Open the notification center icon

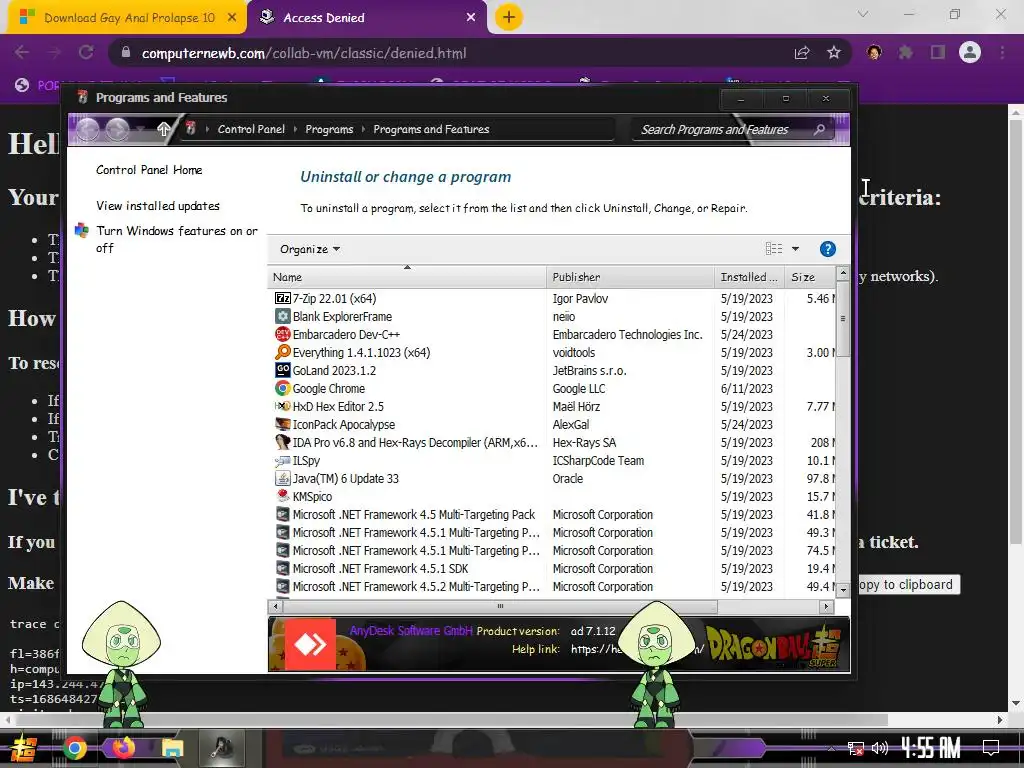(991, 748)
